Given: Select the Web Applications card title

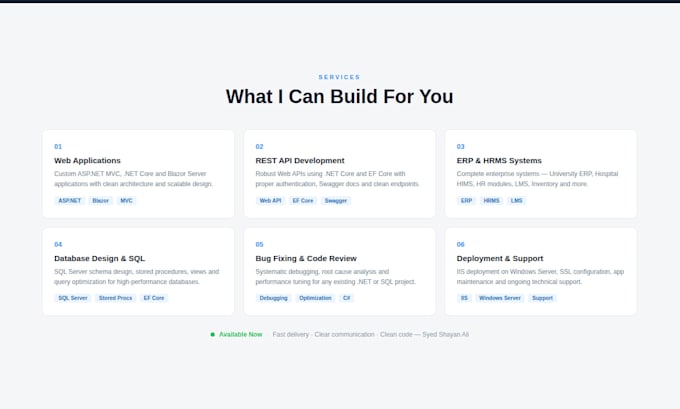Looking at the screenshot, I should [x=87, y=160].
